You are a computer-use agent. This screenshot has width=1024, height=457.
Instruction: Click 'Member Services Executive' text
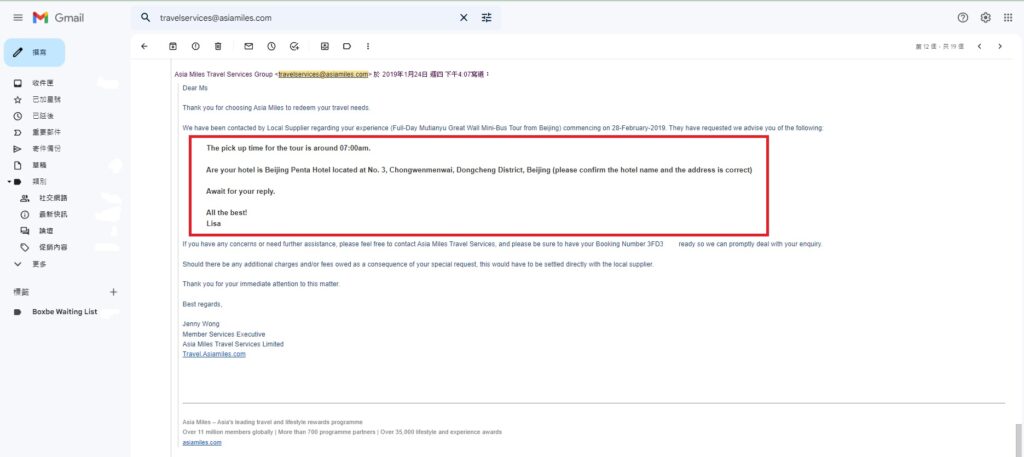tap(224, 334)
